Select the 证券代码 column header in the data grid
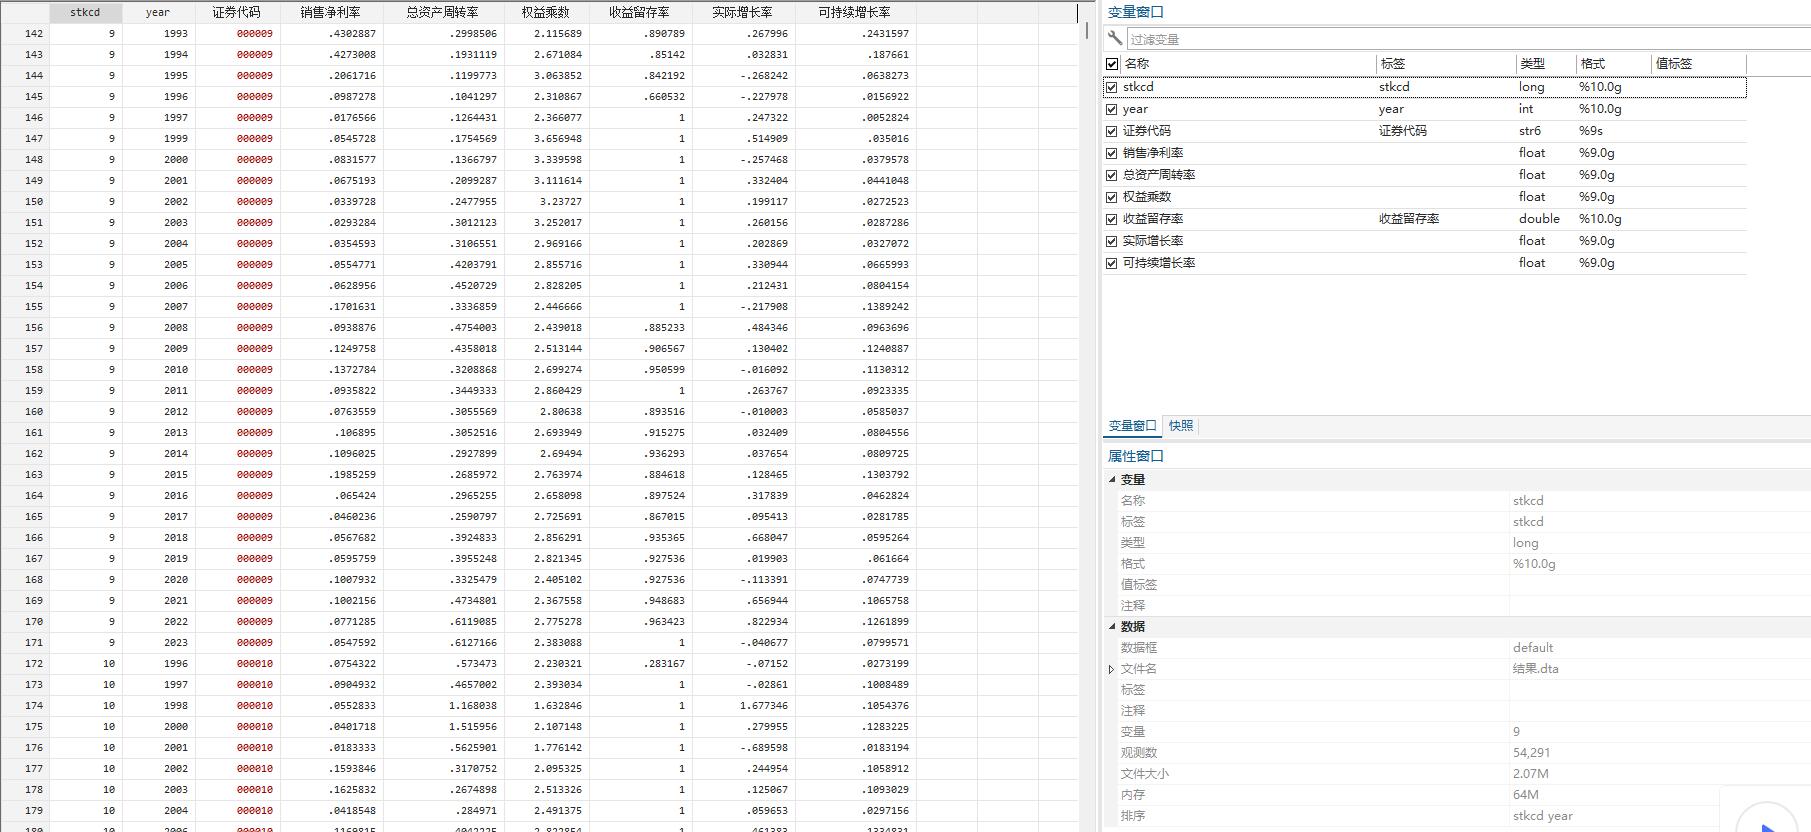 (x=237, y=12)
